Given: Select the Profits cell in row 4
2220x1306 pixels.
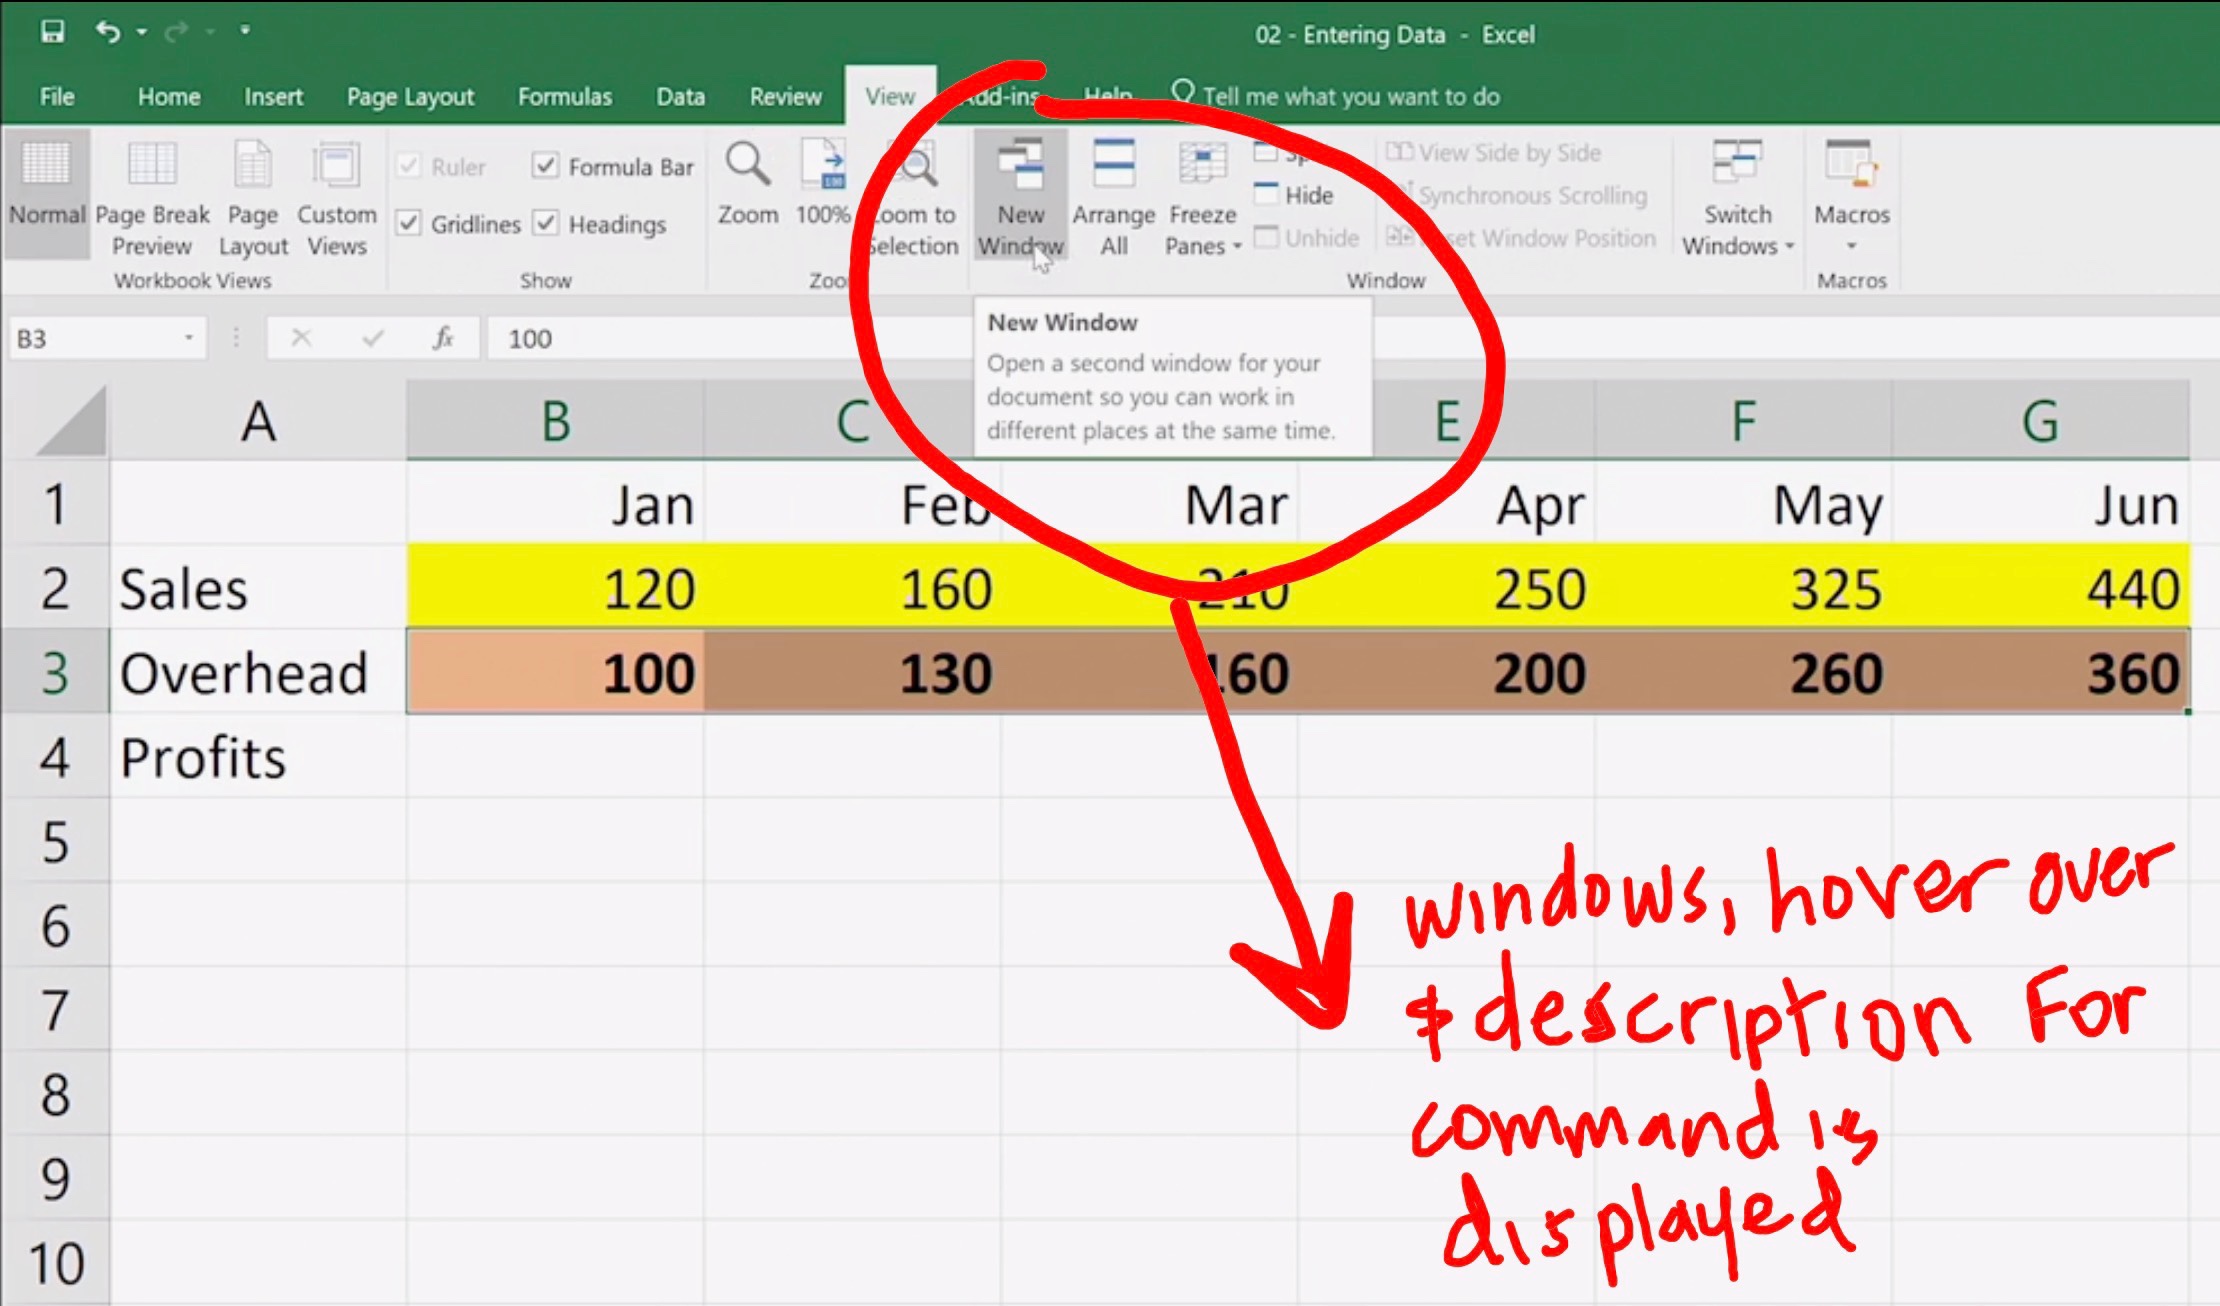Looking at the screenshot, I should 257,757.
